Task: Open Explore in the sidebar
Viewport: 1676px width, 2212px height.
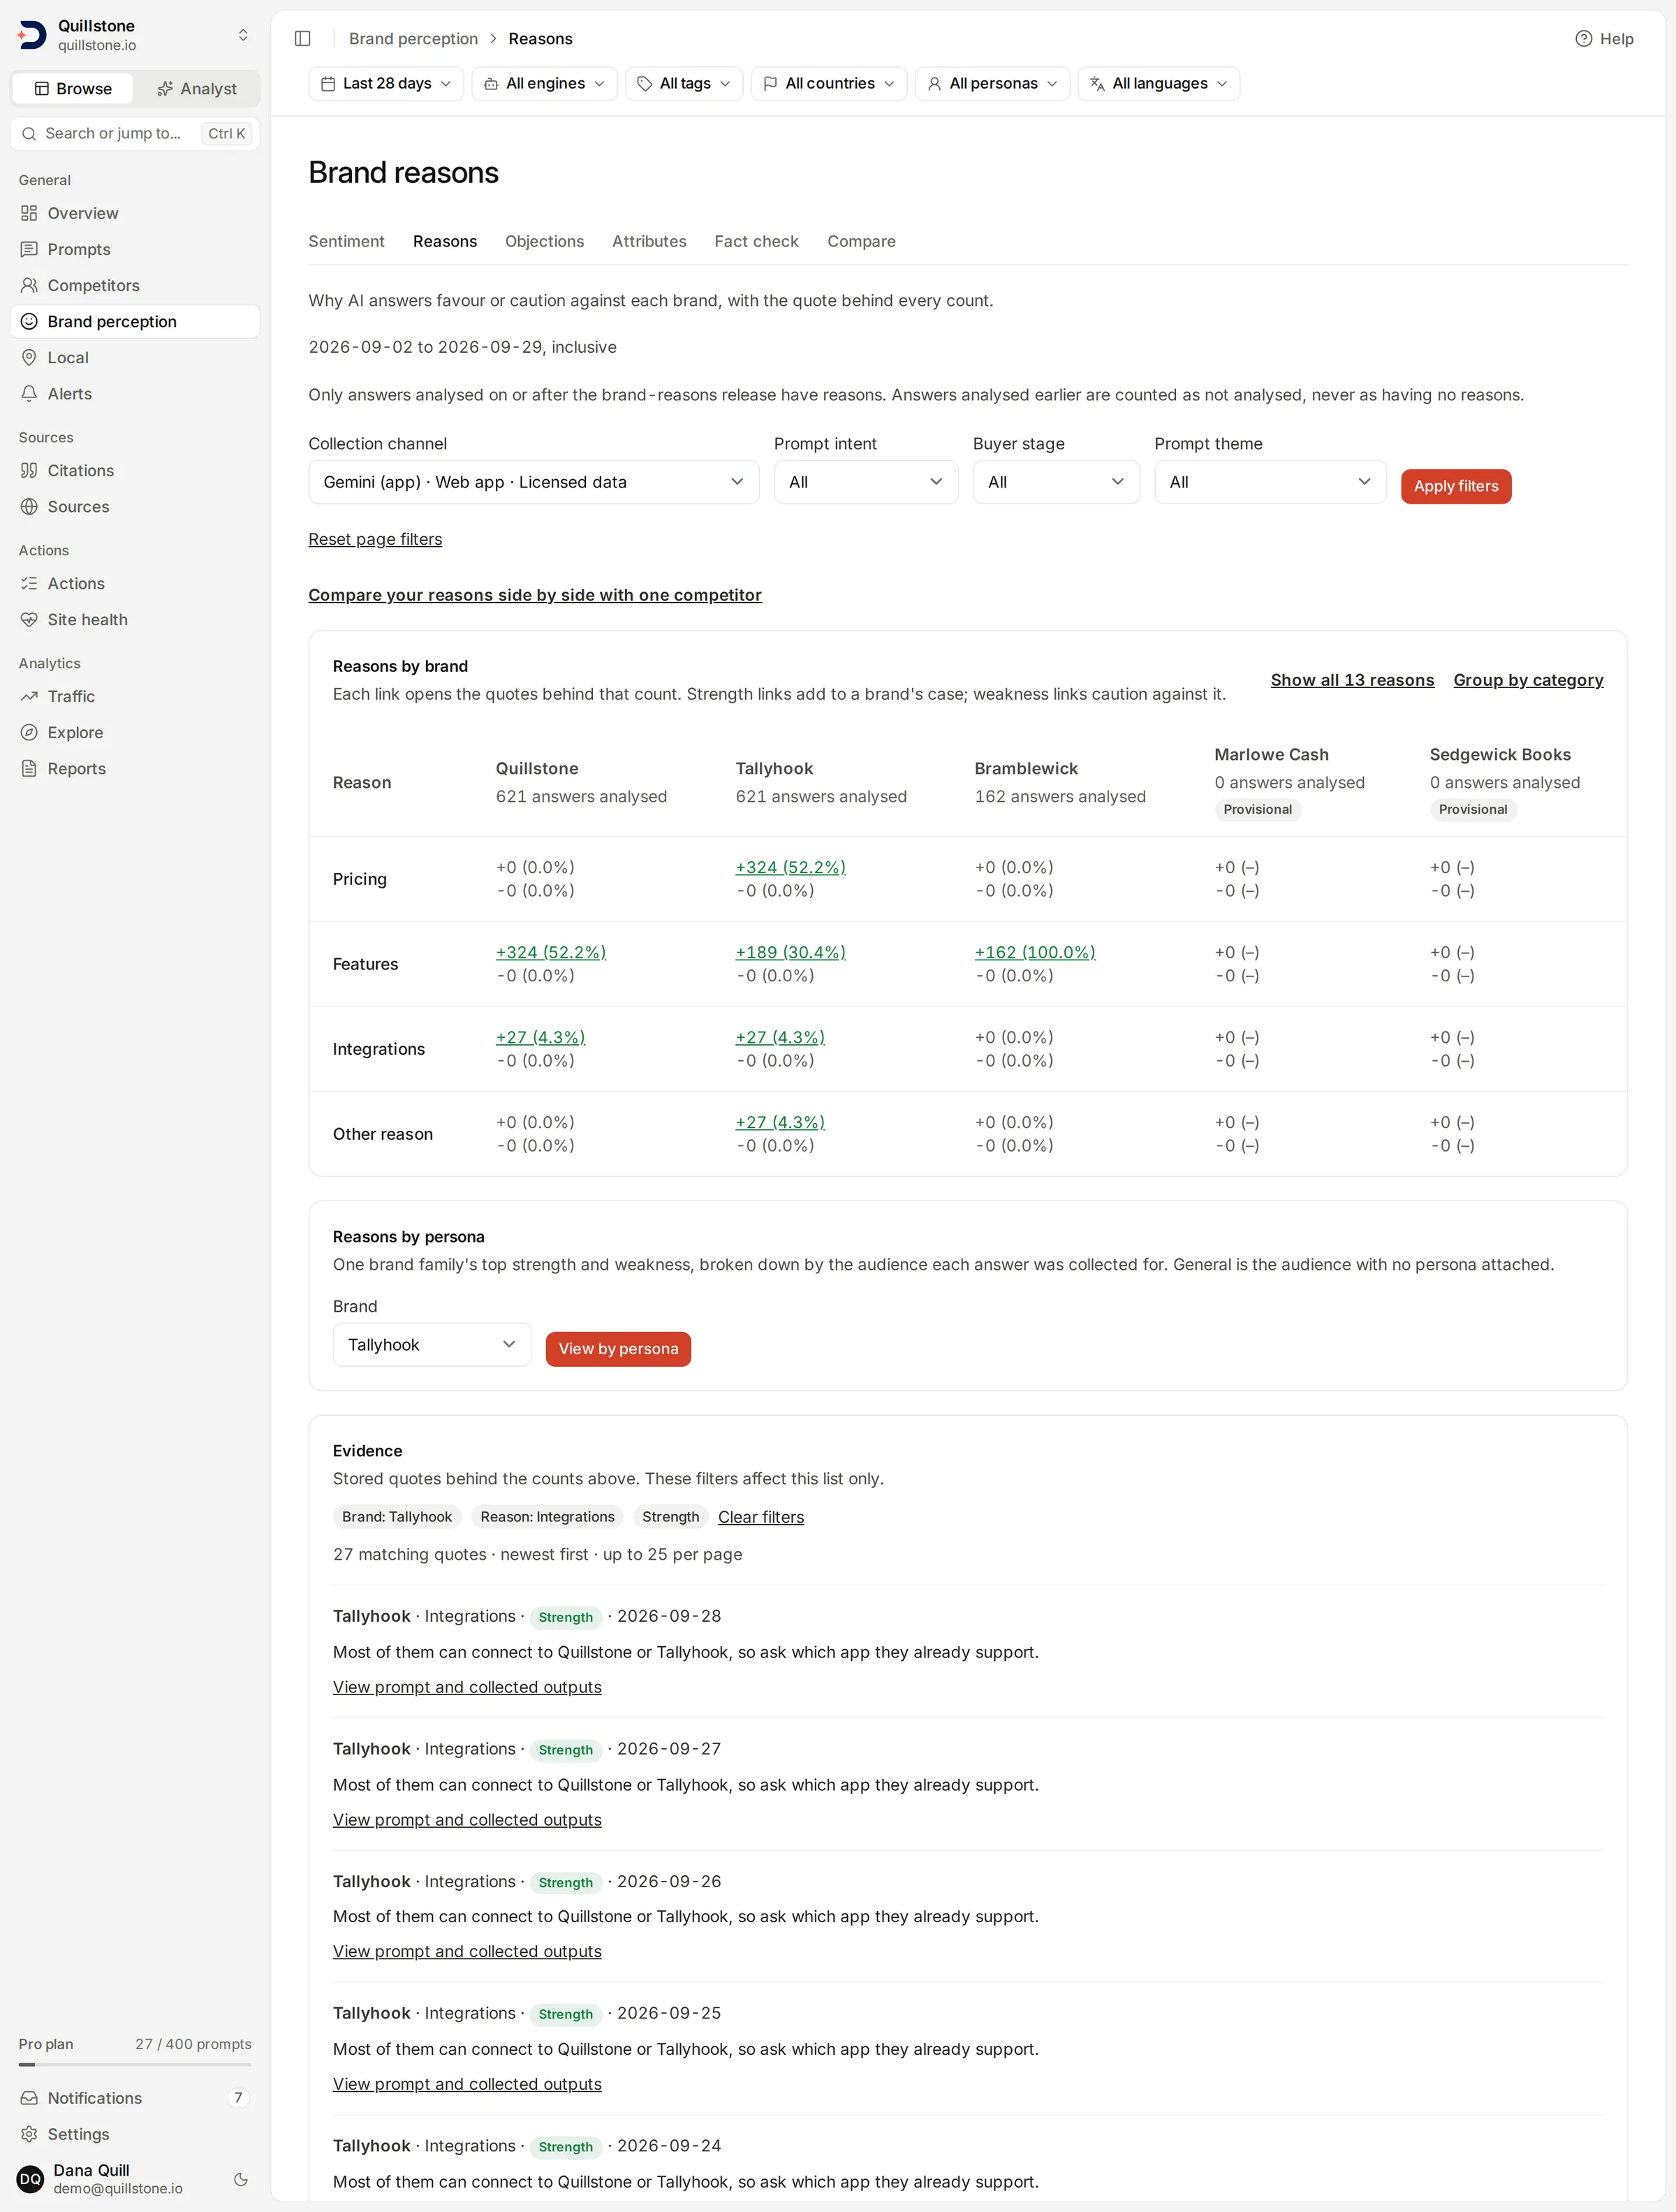Action: click(135, 732)
